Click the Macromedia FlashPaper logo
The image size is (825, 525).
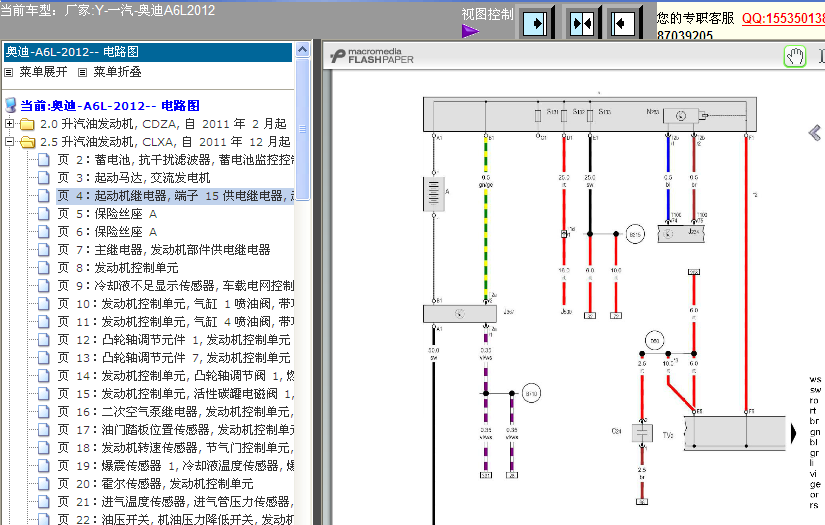coord(372,55)
